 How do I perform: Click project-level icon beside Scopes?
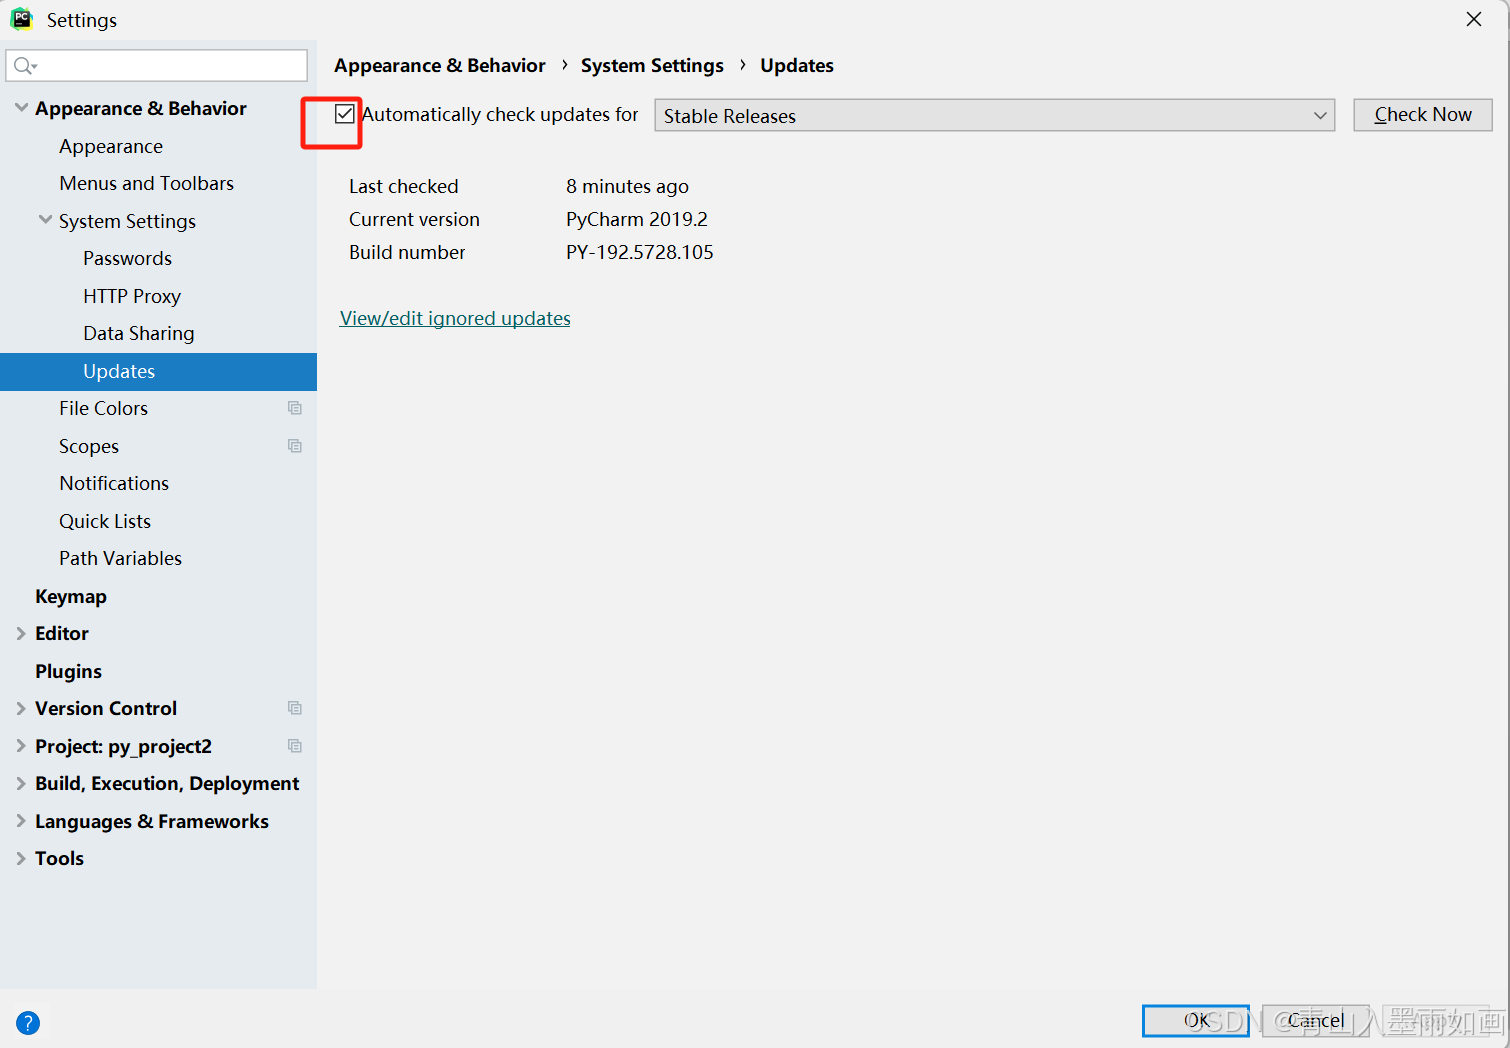[x=295, y=446]
